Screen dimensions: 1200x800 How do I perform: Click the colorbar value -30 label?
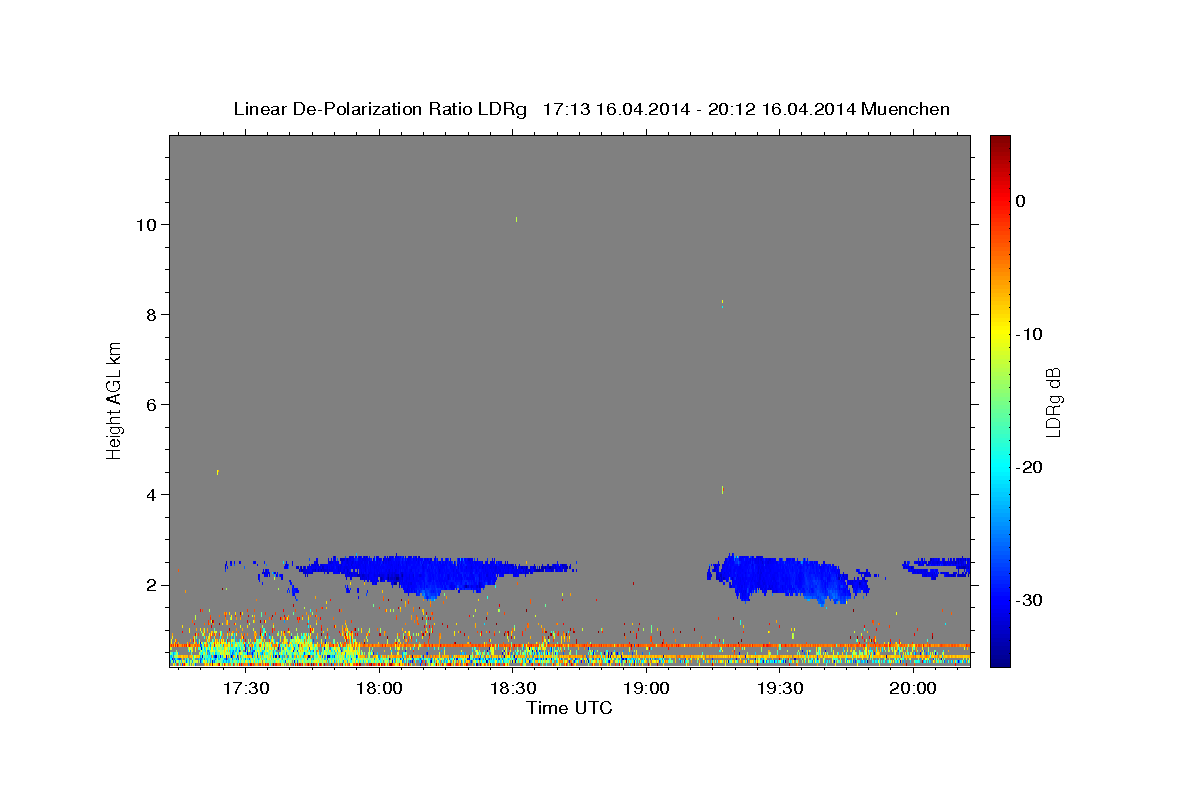(1030, 600)
